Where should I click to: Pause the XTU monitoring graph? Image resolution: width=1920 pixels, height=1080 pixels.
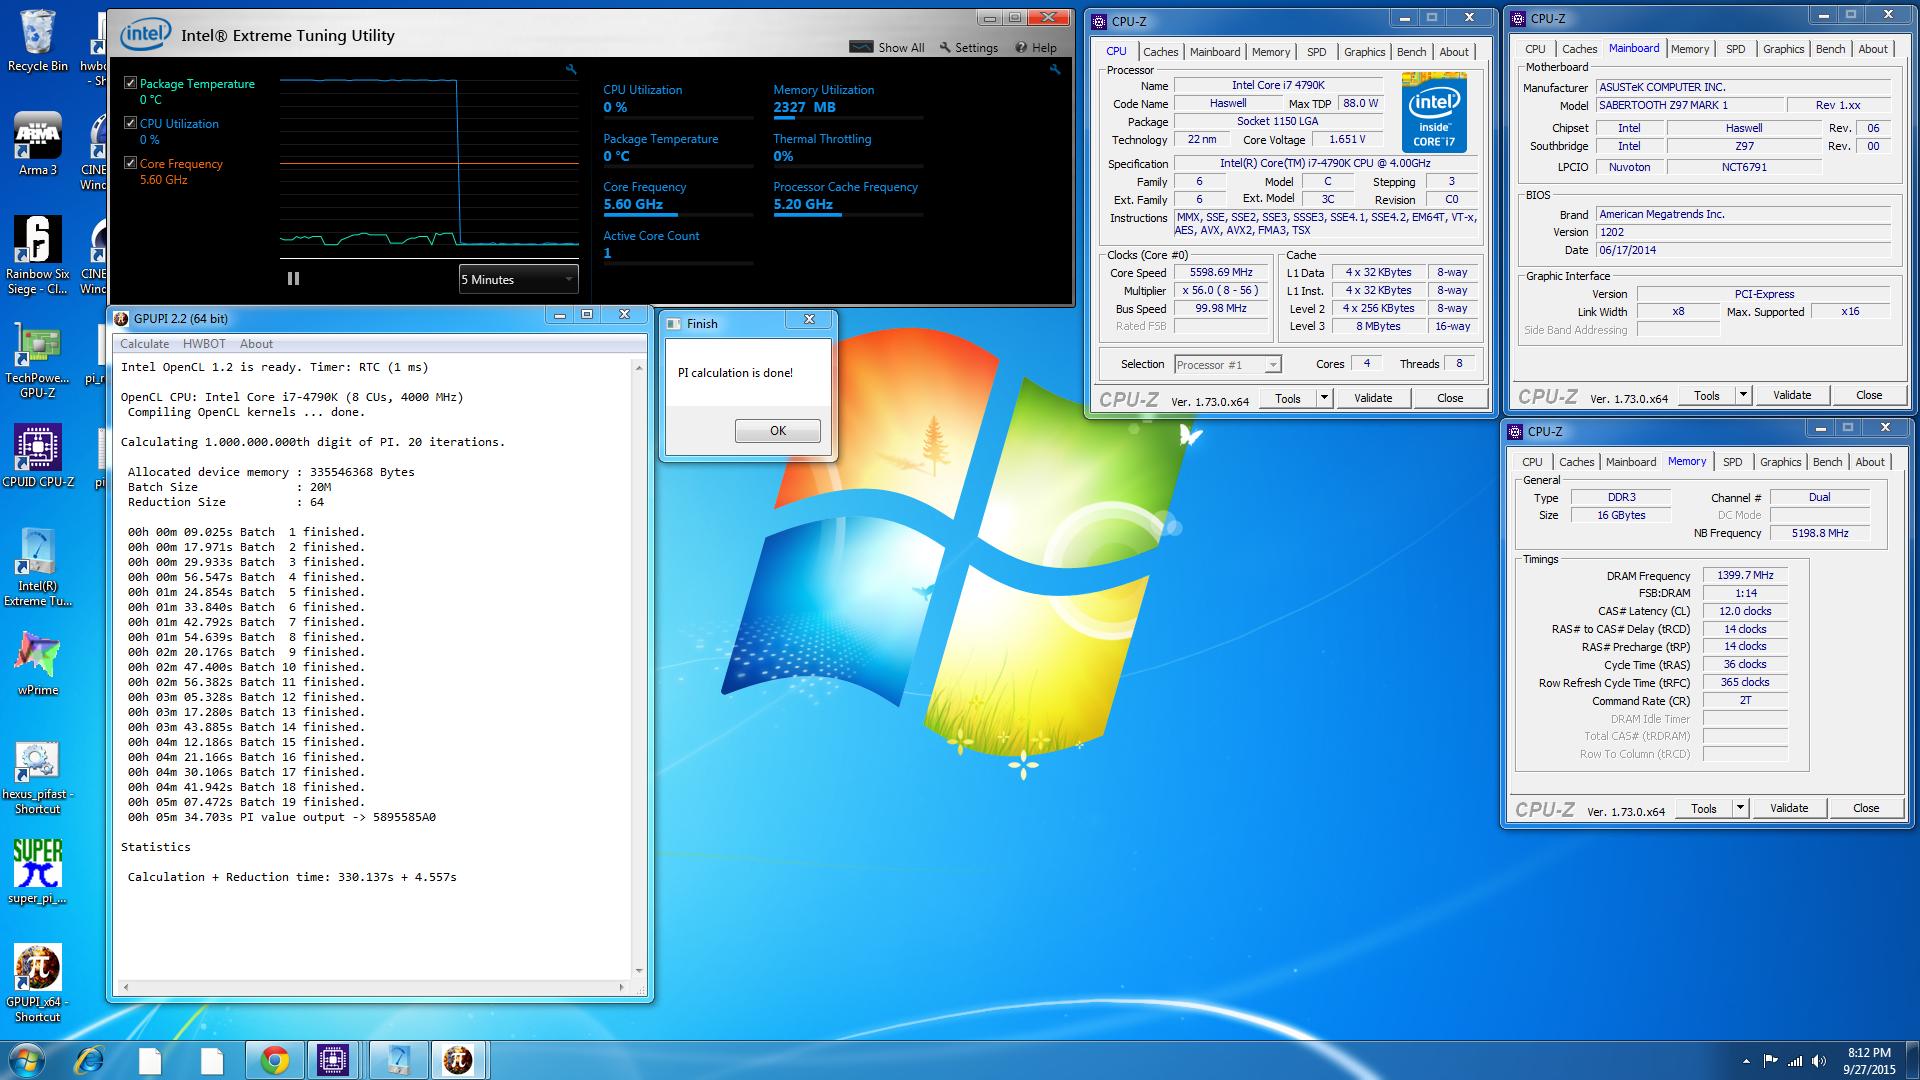click(293, 279)
